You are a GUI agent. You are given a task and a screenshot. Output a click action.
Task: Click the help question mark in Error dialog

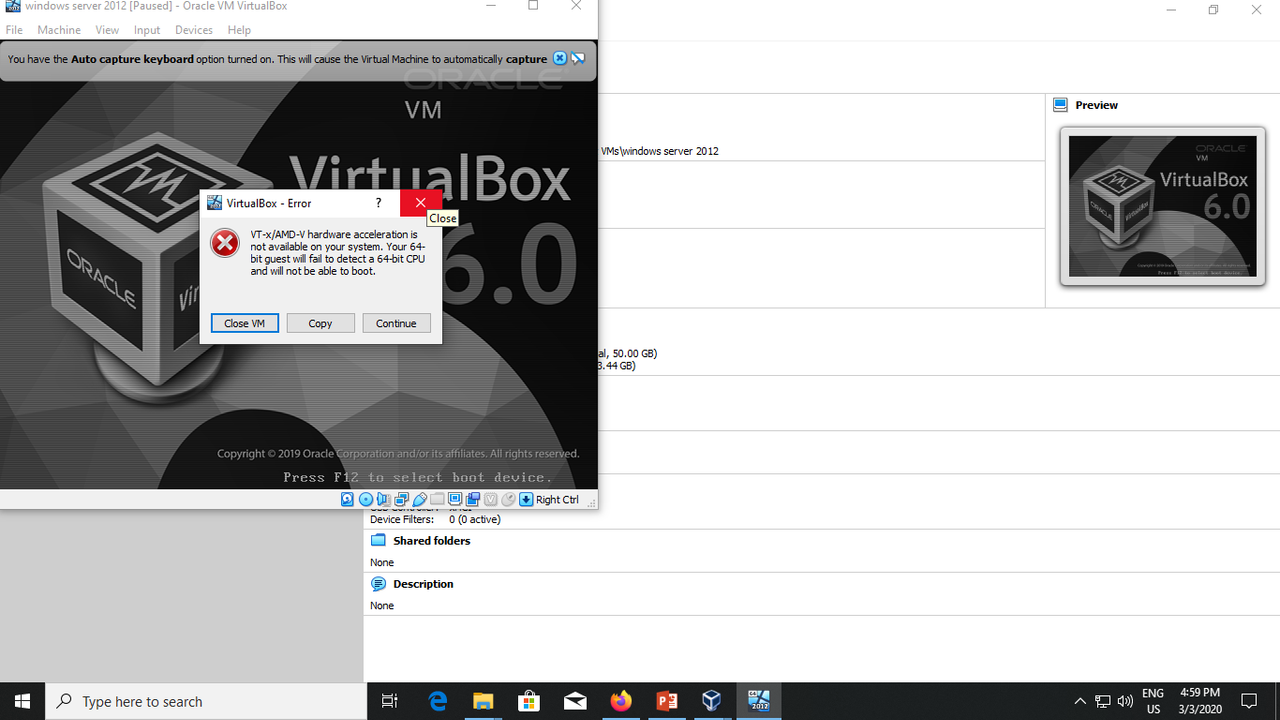[x=378, y=203]
